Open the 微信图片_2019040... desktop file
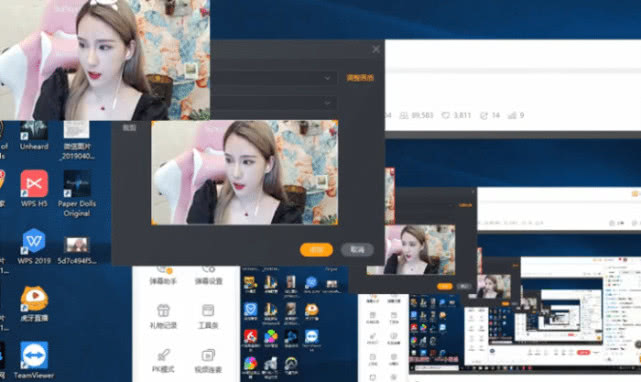The width and height of the screenshot is (641, 382). point(77,141)
